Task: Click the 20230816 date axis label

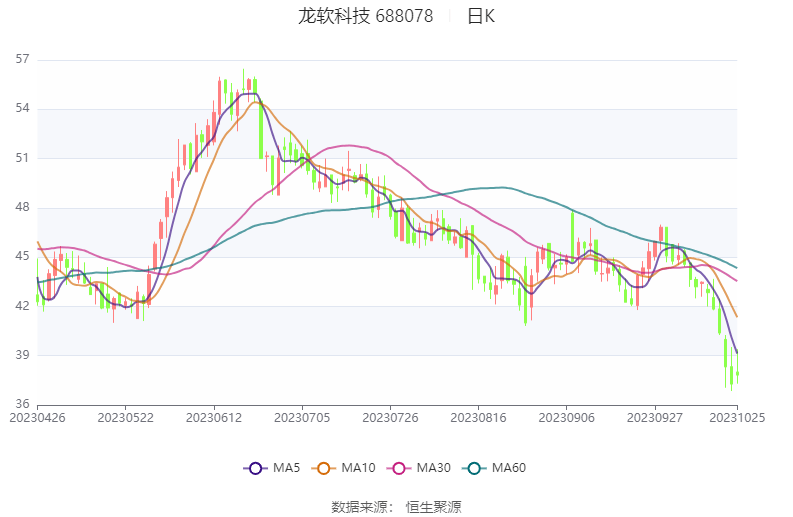Action: click(478, 419)
